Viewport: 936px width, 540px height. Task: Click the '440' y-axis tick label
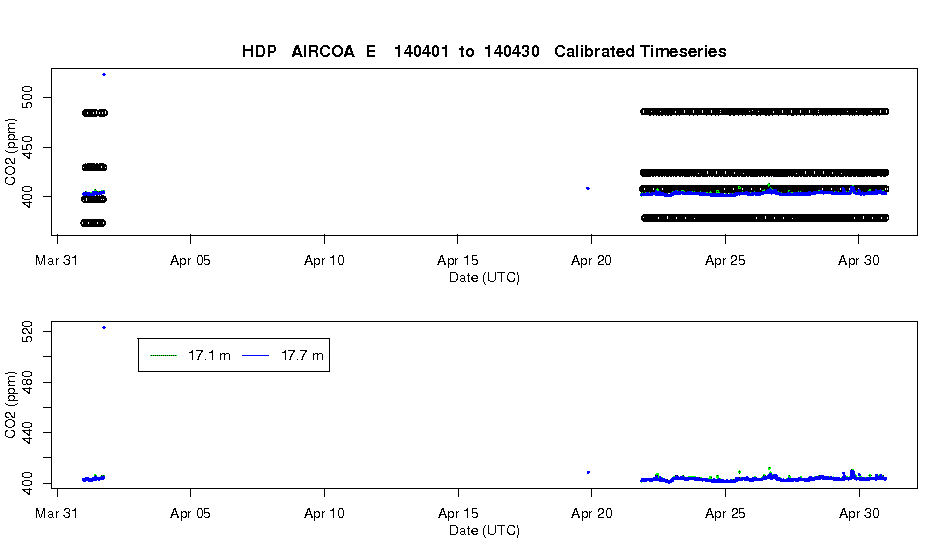point(27,433)
